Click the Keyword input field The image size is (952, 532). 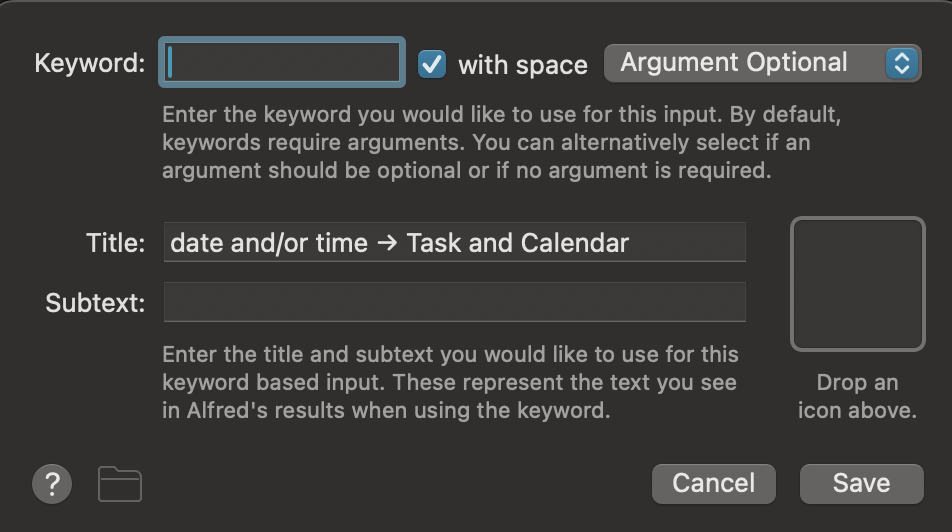click(285, 63)
